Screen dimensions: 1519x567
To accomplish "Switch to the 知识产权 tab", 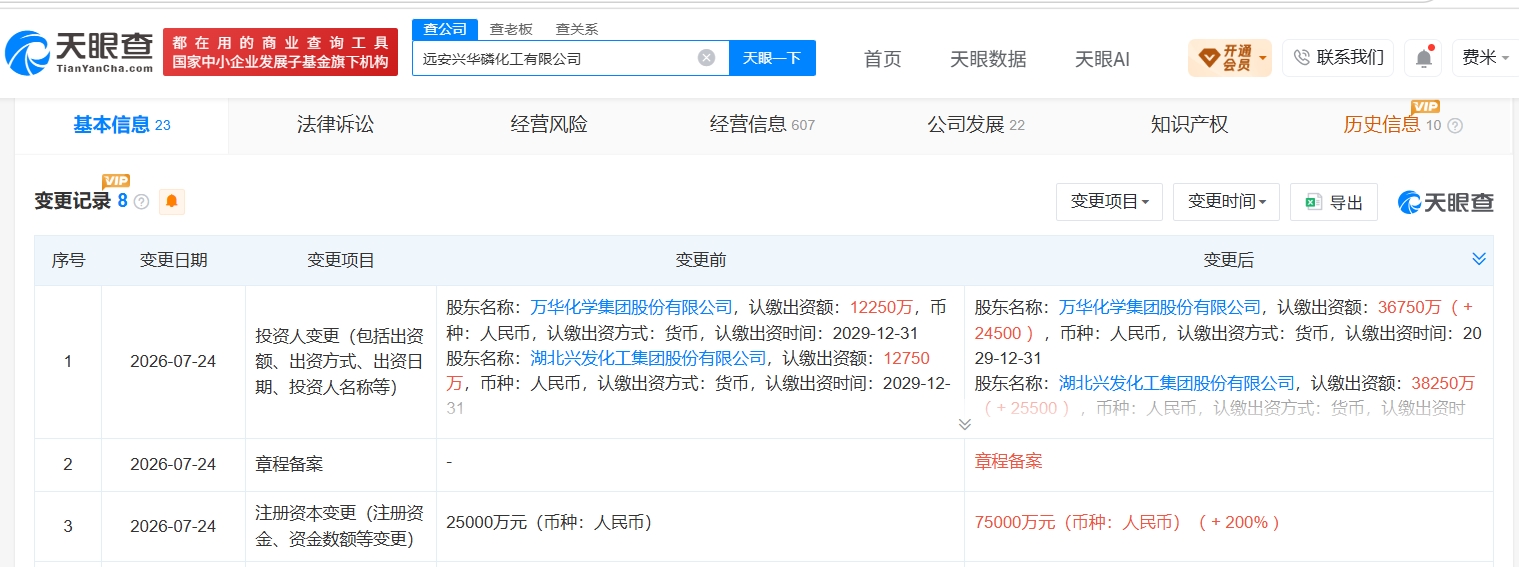I will click(x=1189, y=125).
